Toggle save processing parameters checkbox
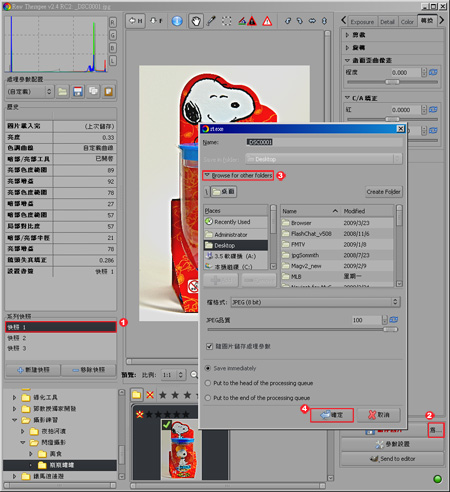The image size is (450, 492). [x=209, y=346]
